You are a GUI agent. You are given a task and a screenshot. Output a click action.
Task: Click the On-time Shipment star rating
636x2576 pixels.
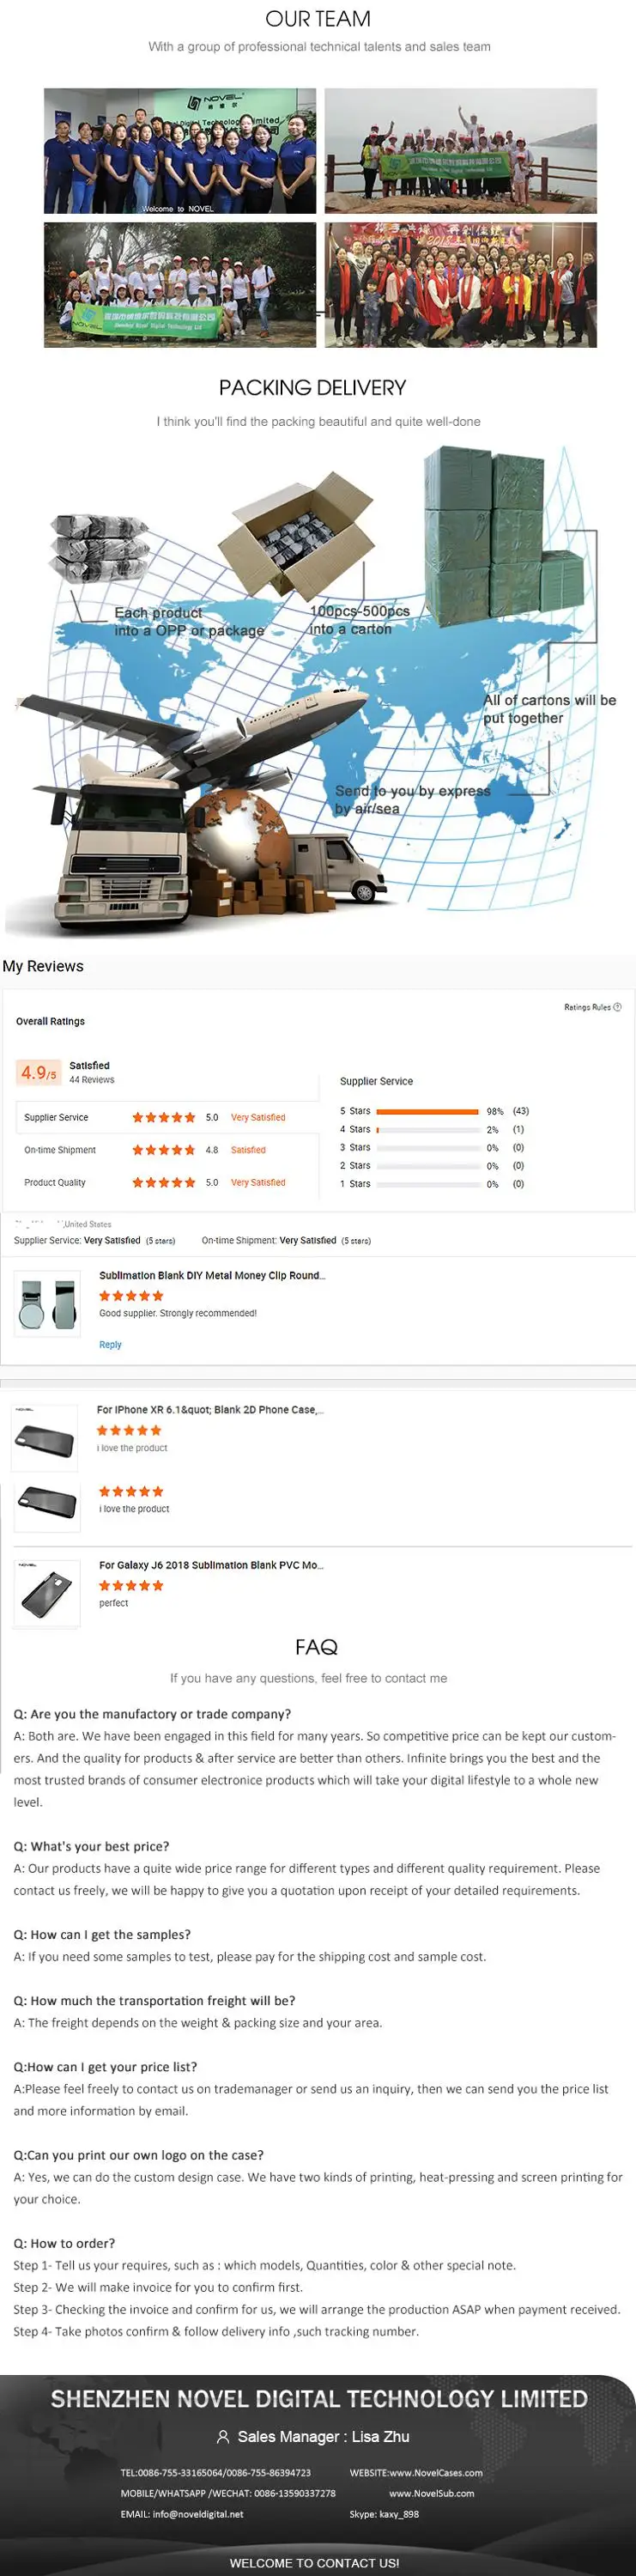coord(163,1150)
